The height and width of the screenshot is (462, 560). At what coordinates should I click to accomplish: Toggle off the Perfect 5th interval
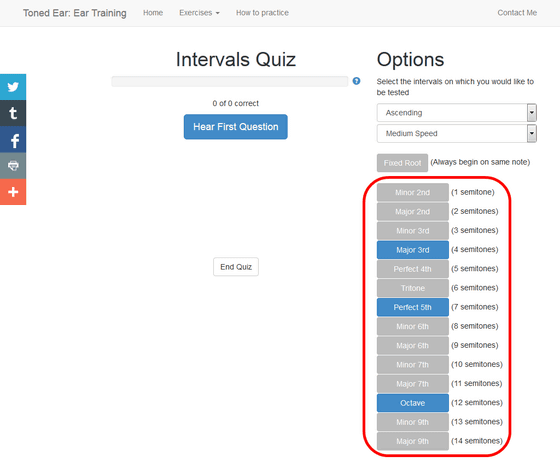[412, 307]
